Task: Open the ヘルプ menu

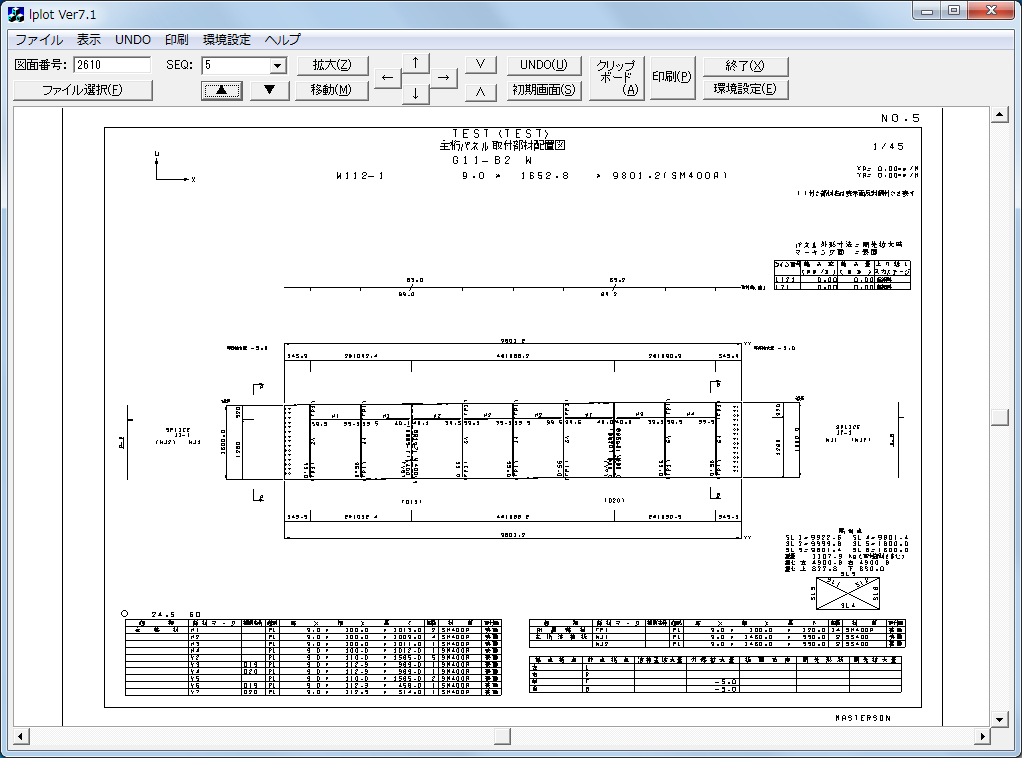Action: click(x=282, y=40)
